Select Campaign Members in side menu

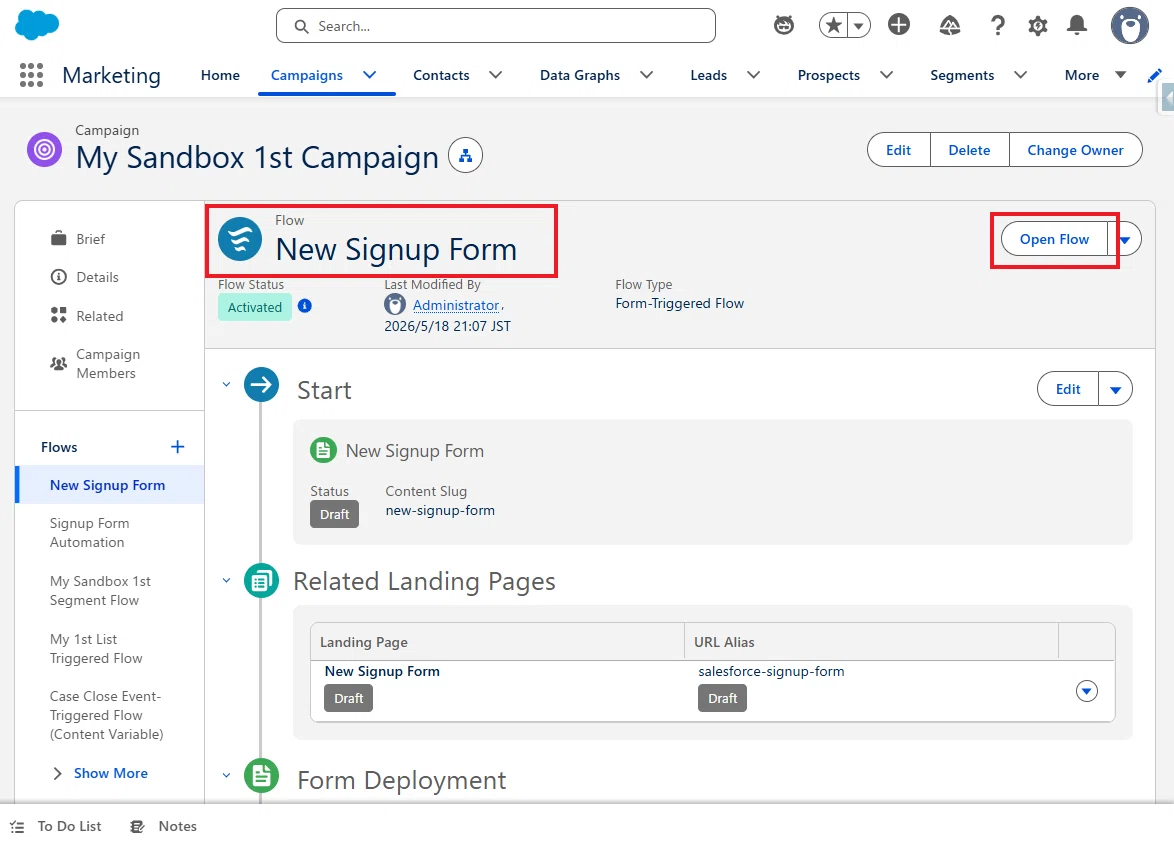[x=109, y=363]
